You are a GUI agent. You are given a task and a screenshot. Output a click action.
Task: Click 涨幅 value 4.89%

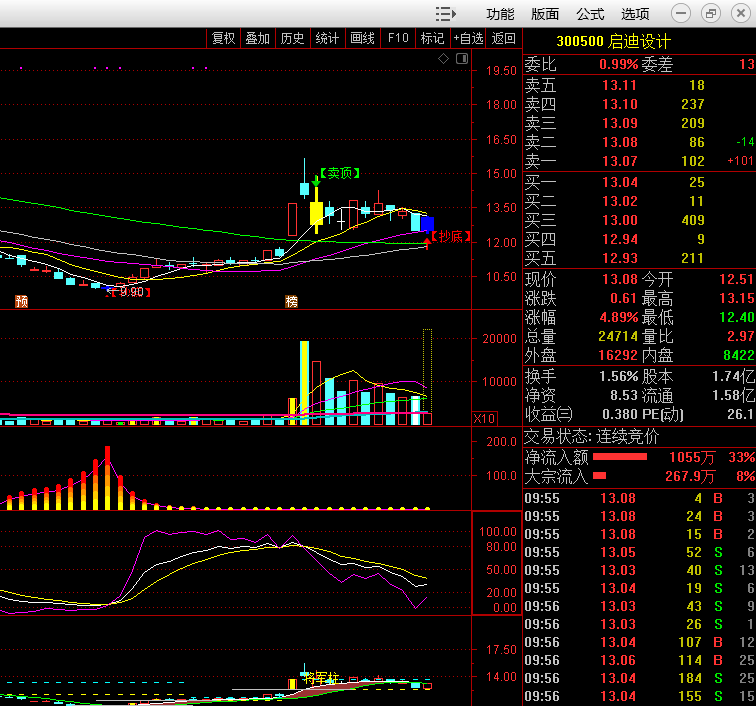619,317
